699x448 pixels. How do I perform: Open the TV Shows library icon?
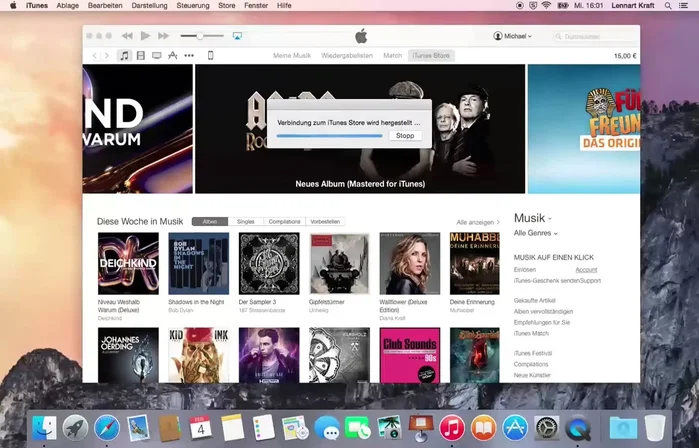(156, 55)
